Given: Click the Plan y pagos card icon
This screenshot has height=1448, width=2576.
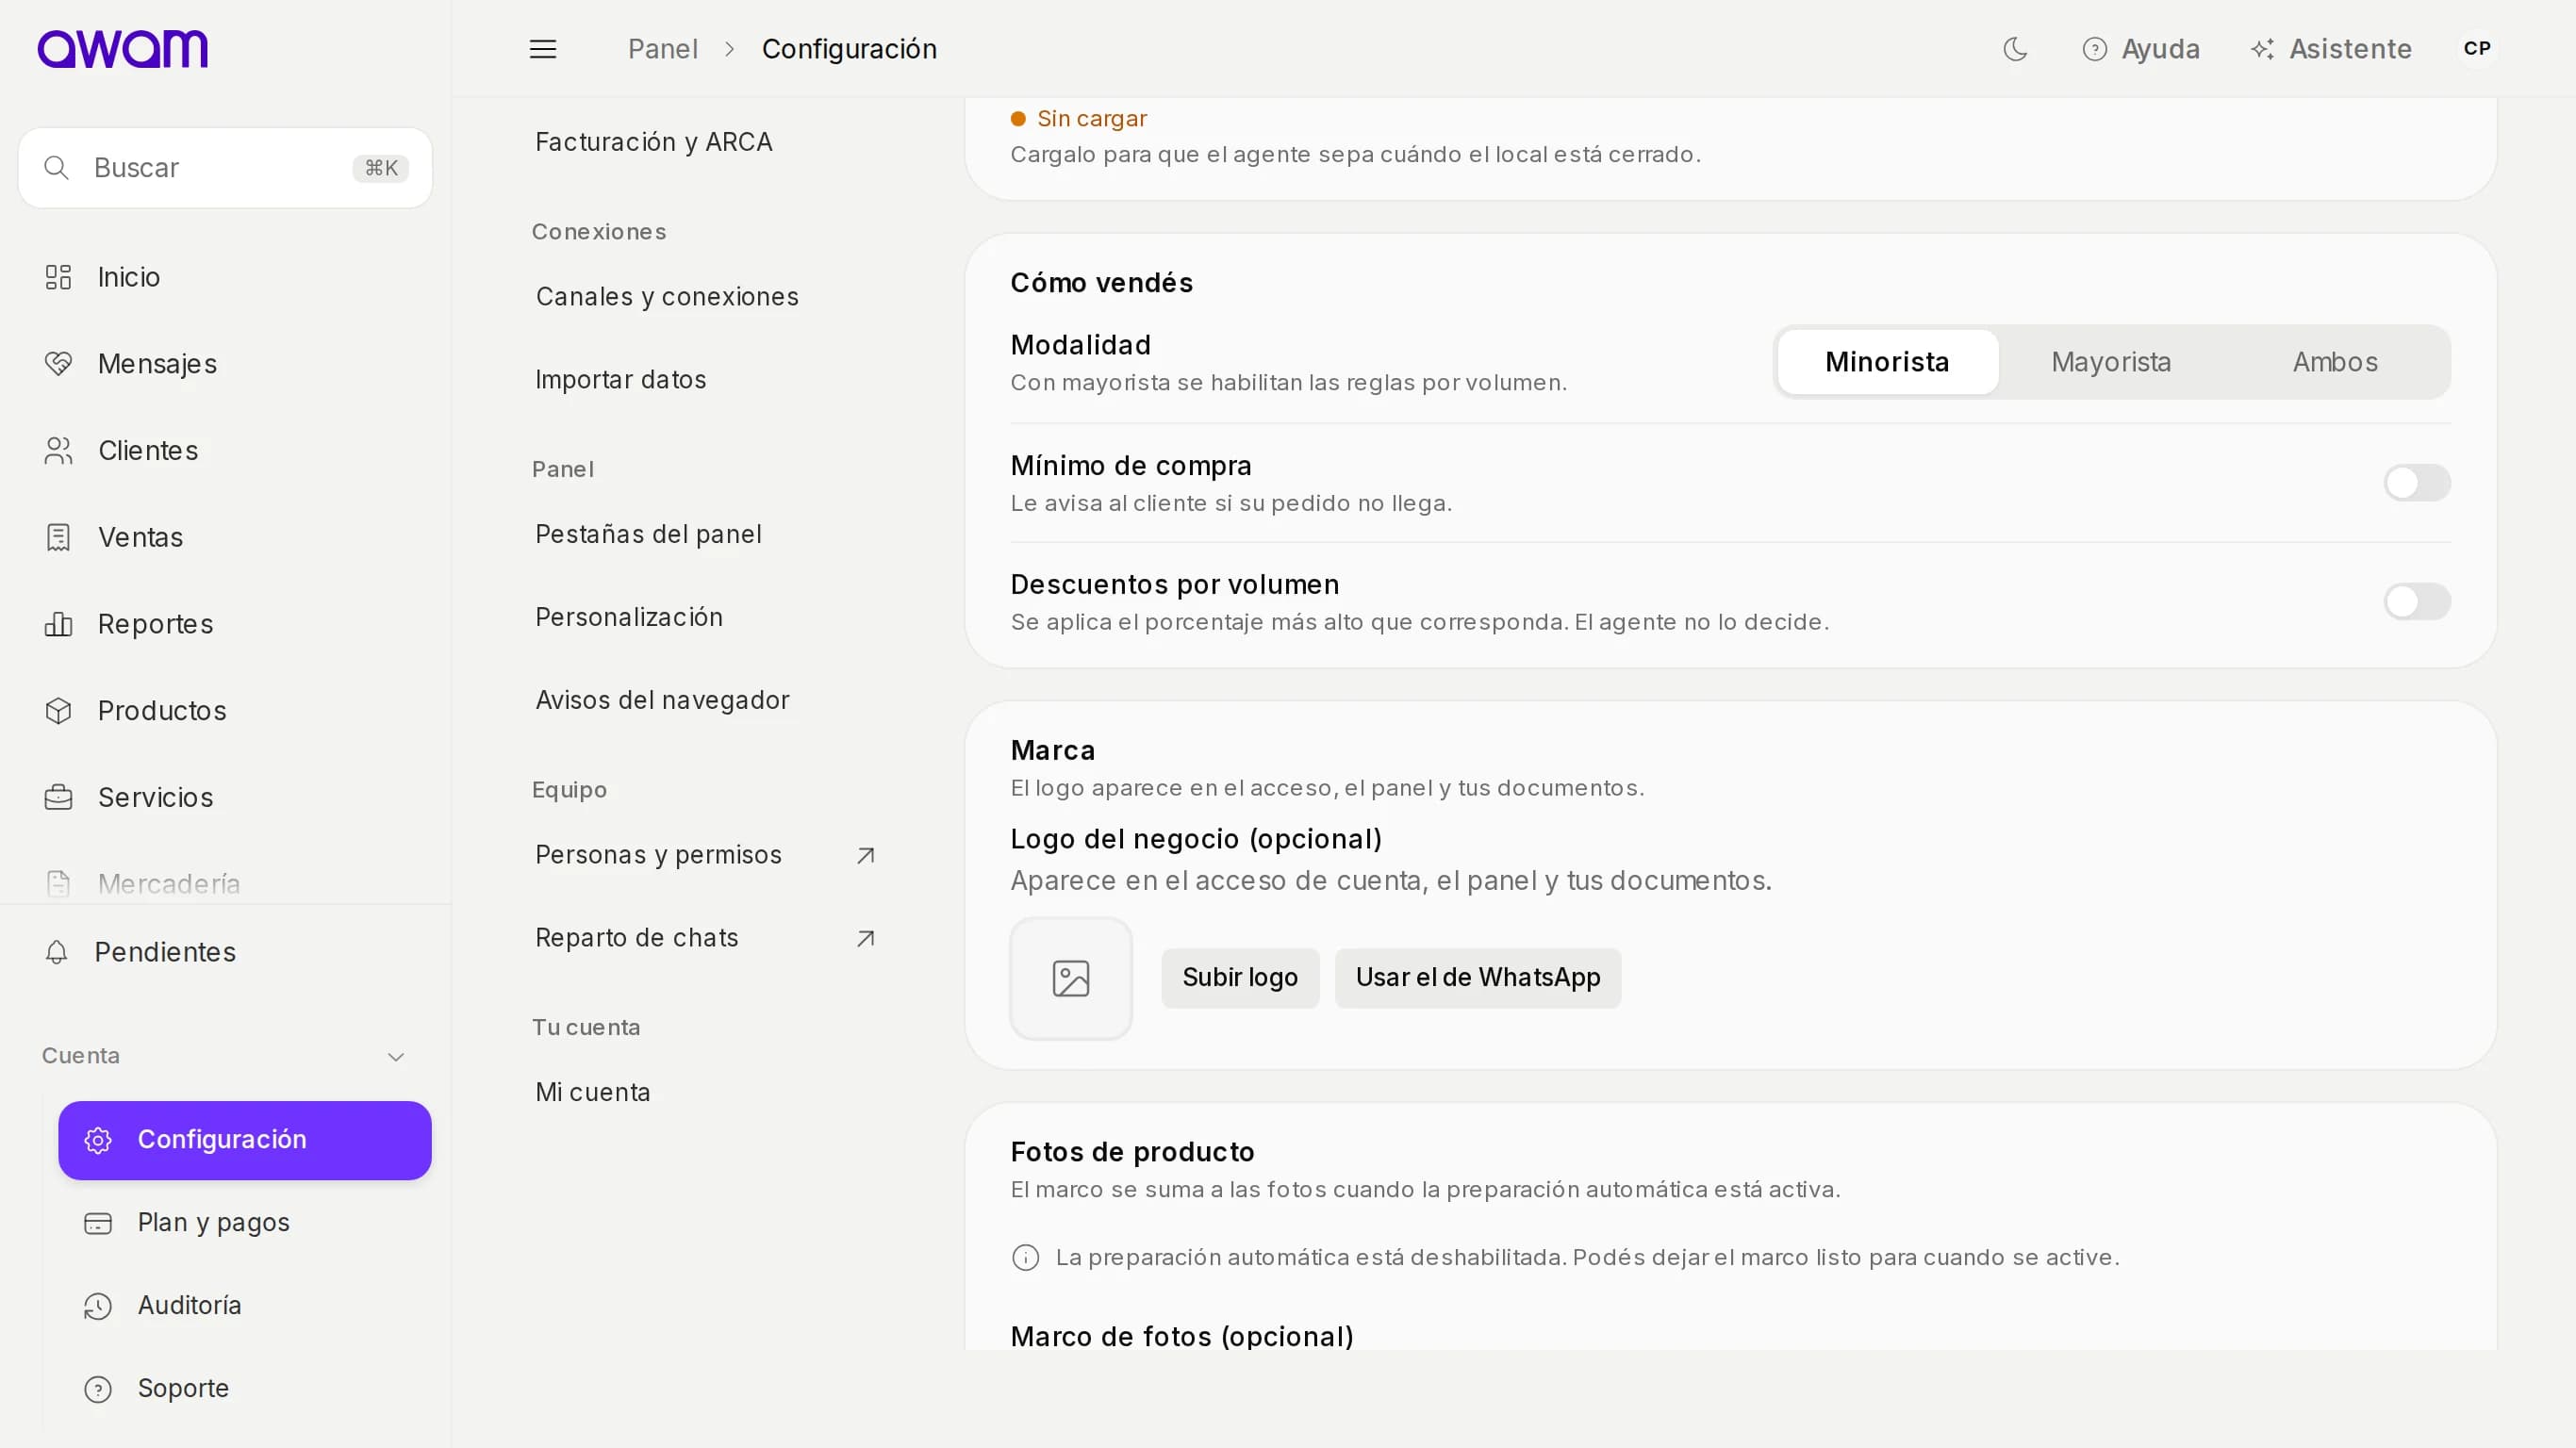Looking at the screenshot, I should (x=98, y=1223).
